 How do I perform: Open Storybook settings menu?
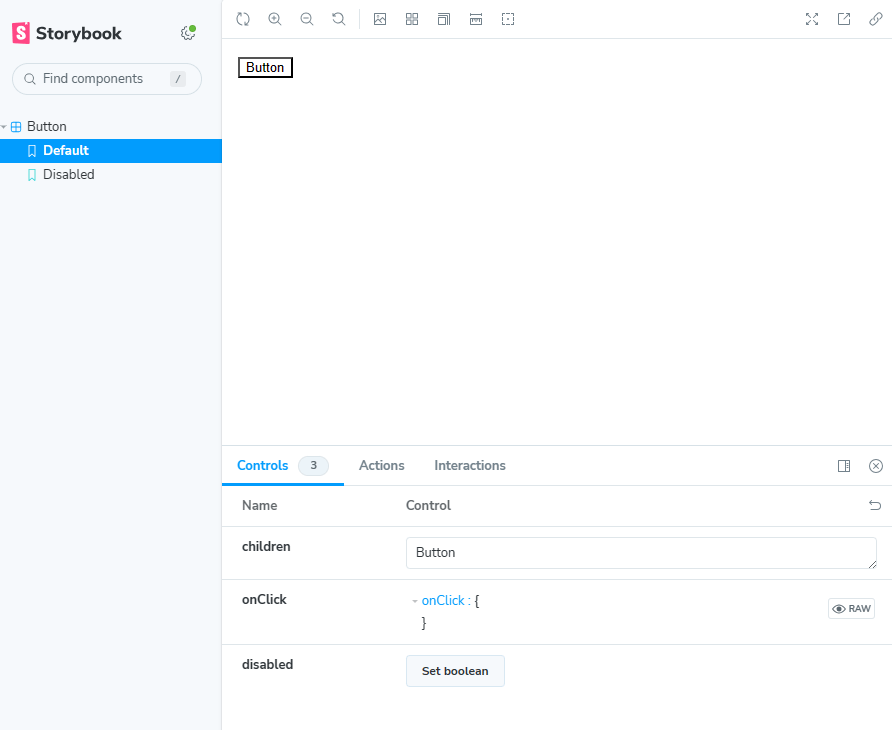click(x=188, y=33)
